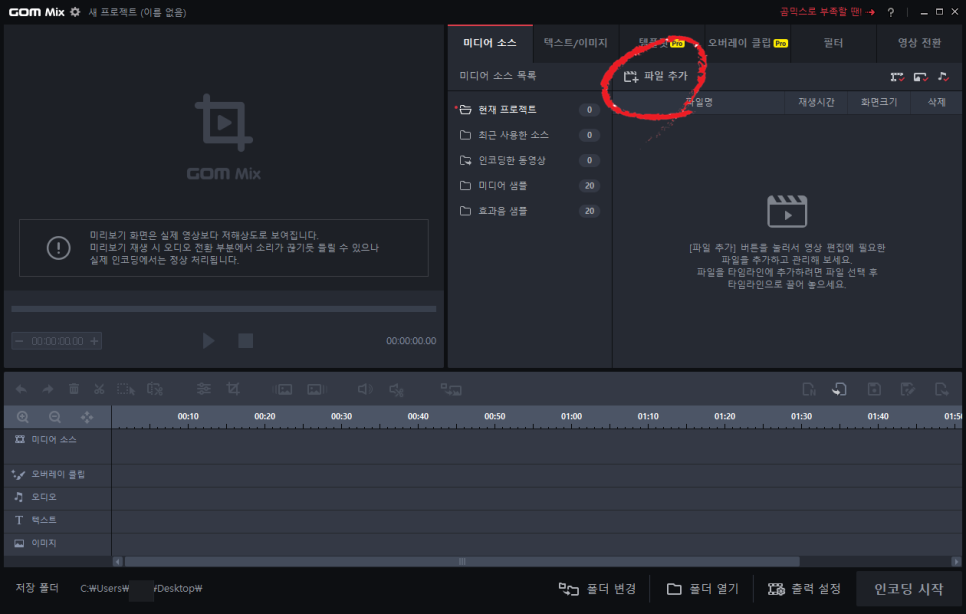
Task: Click the 삭제 column header
Action: point(936,102)
